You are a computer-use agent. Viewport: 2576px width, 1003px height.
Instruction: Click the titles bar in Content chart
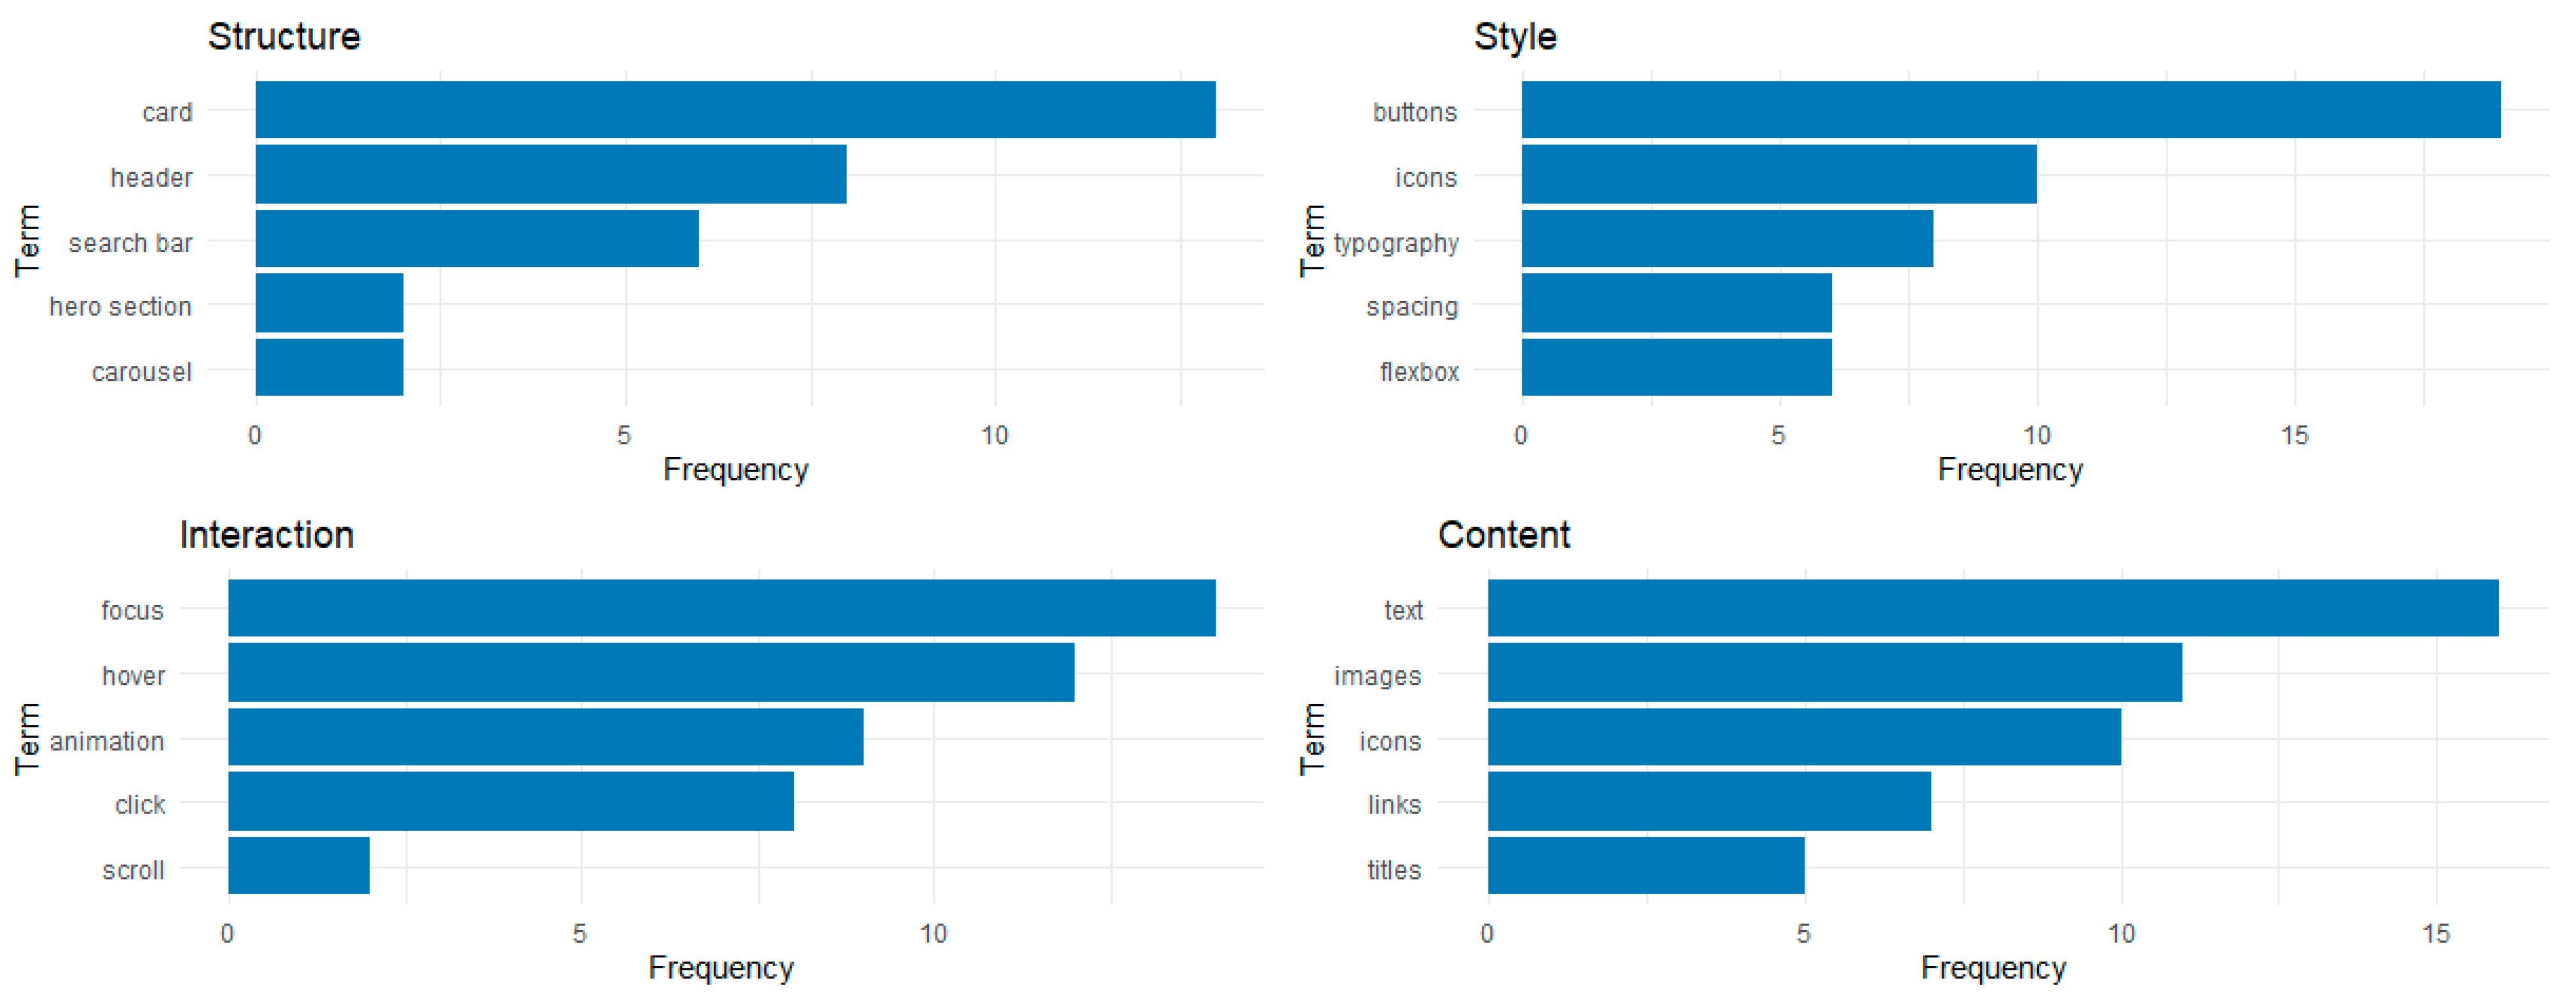tap(1646, 866)
